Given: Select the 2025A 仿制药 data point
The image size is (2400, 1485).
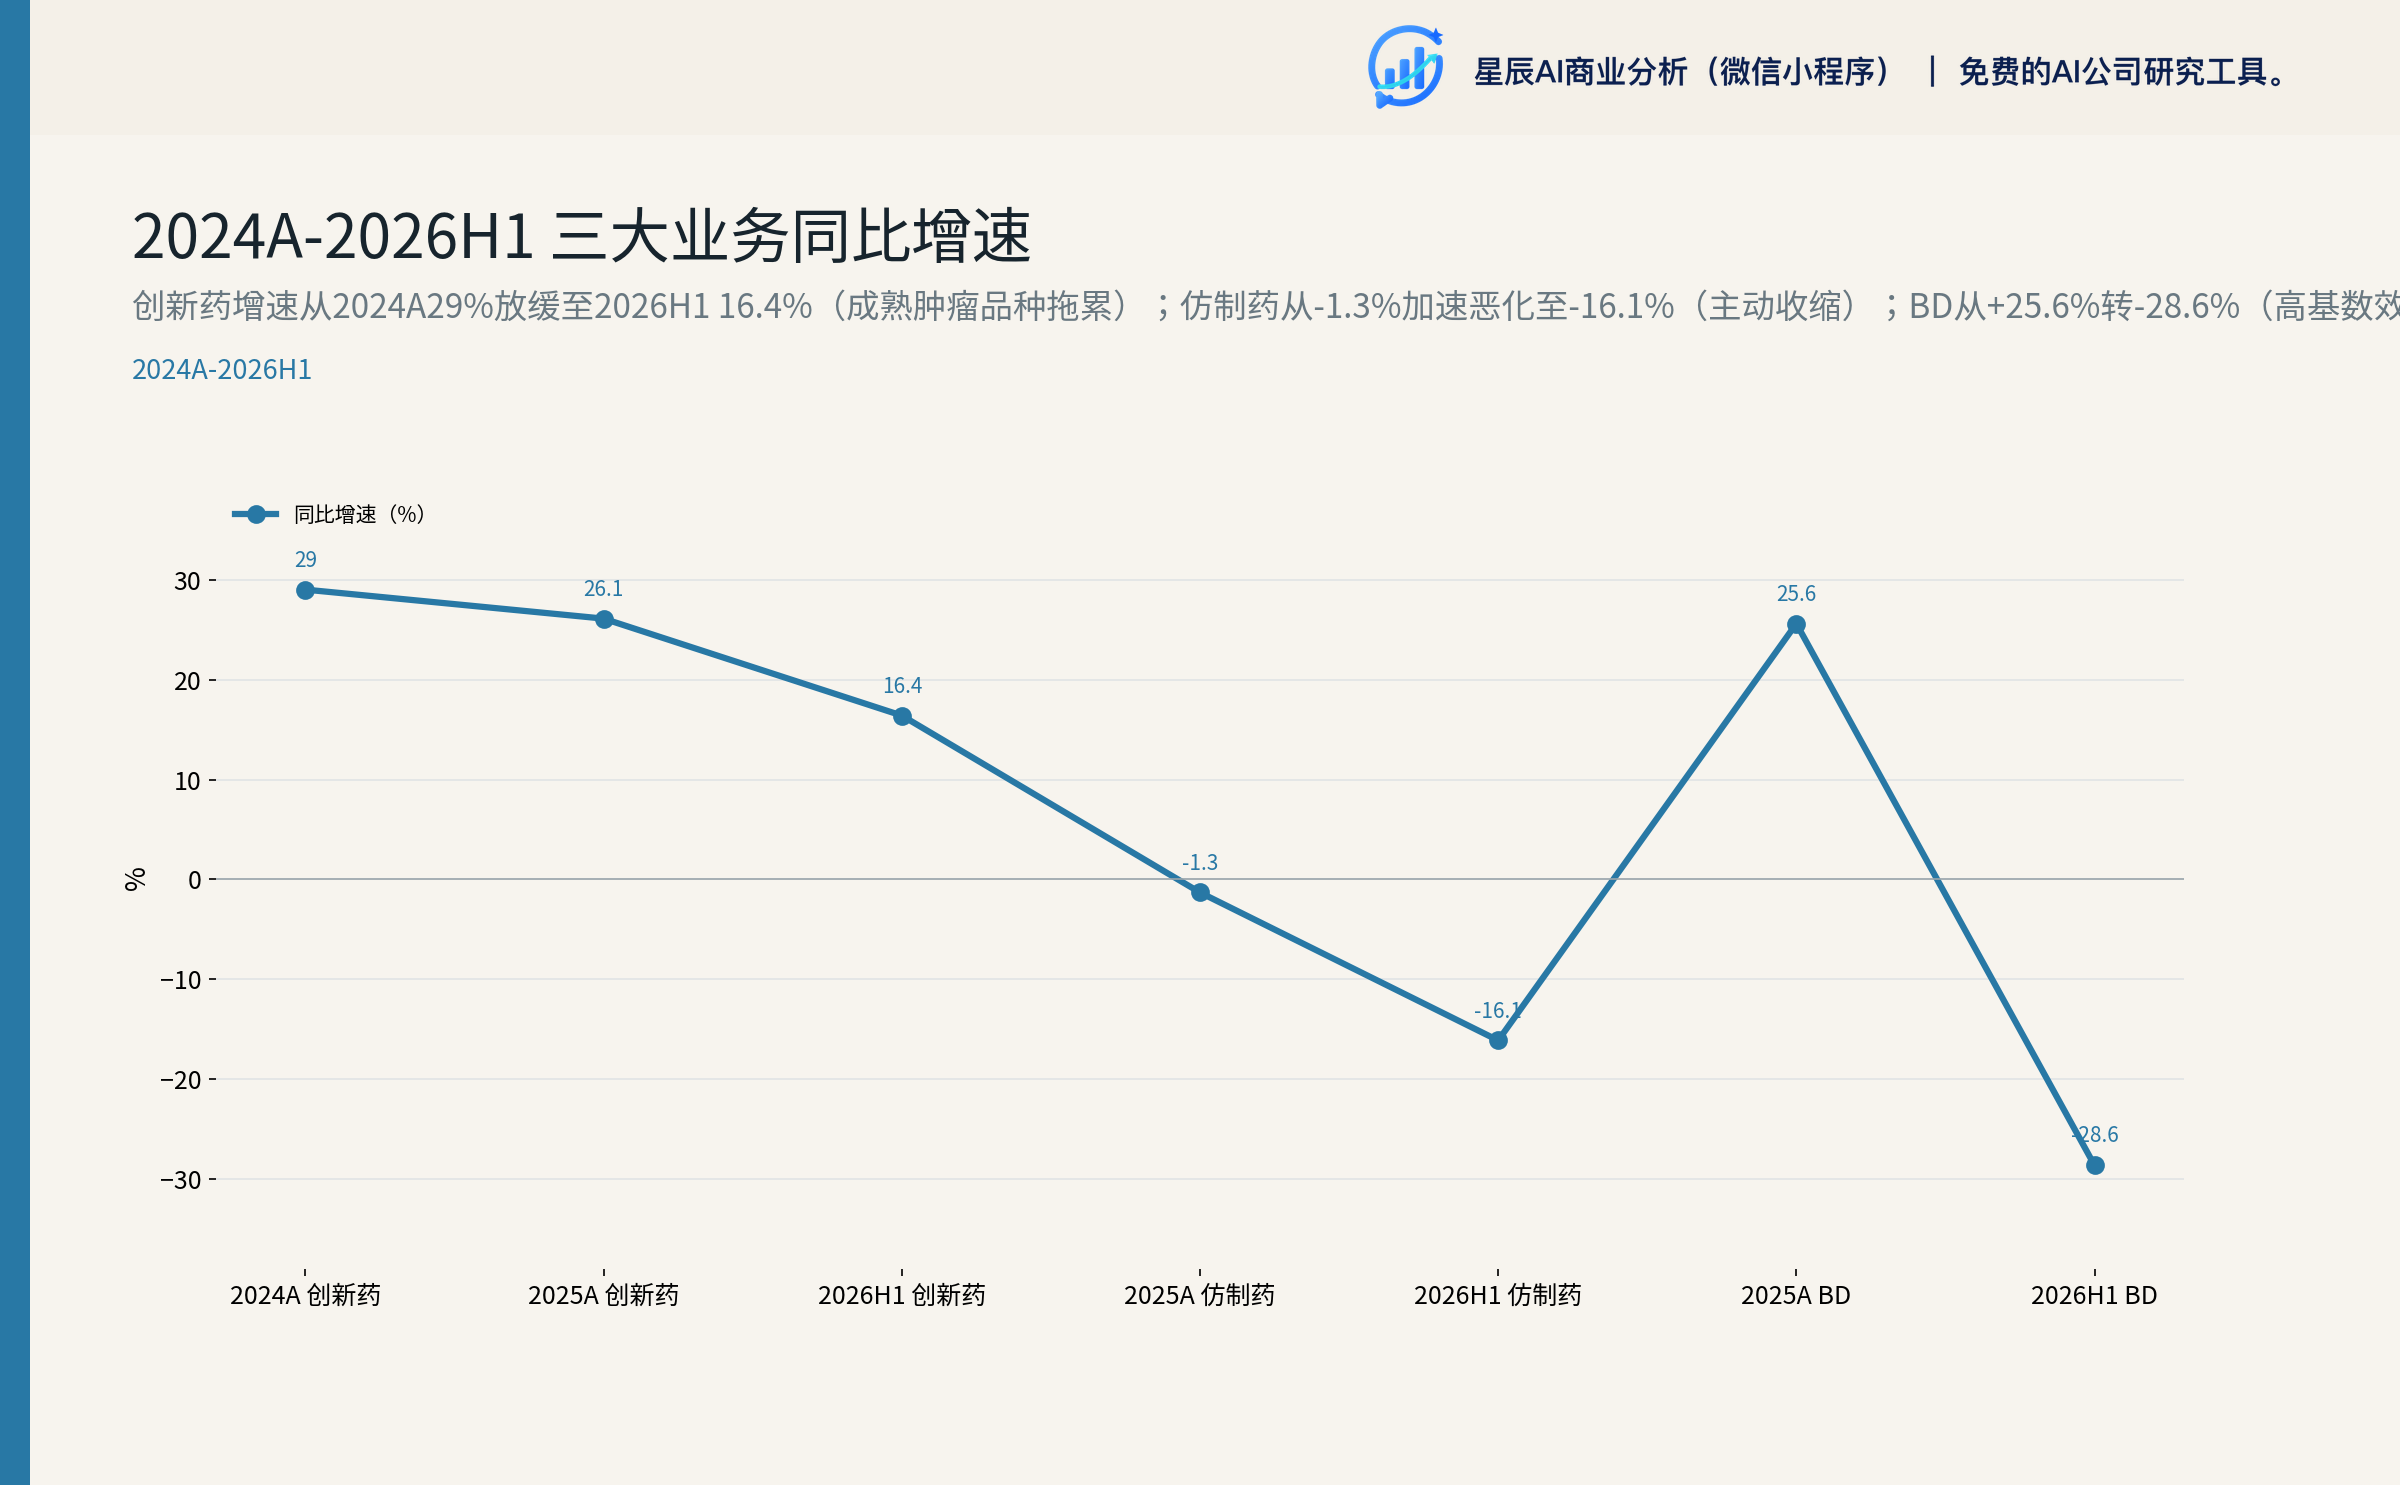Looking at the screenshot, I should click(1200, 893).
